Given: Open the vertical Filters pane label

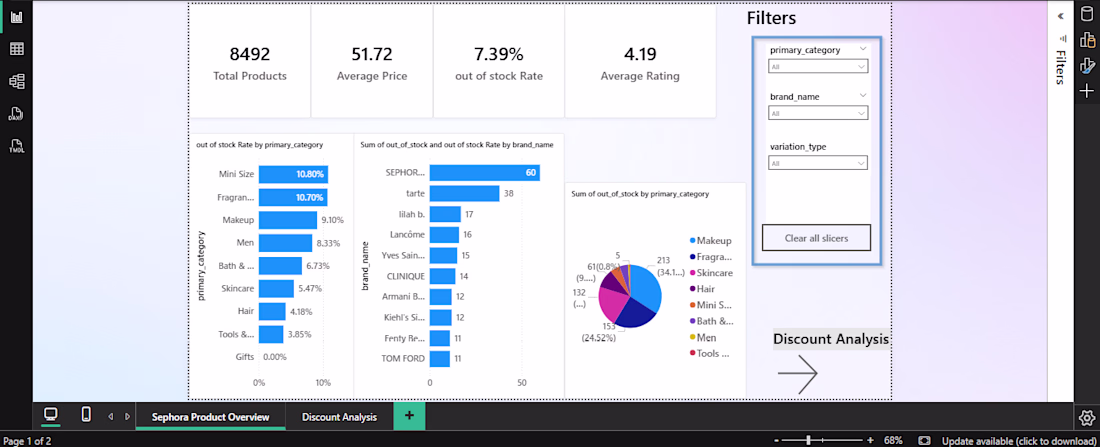Looking at the screenshot, I should 1061,67.
